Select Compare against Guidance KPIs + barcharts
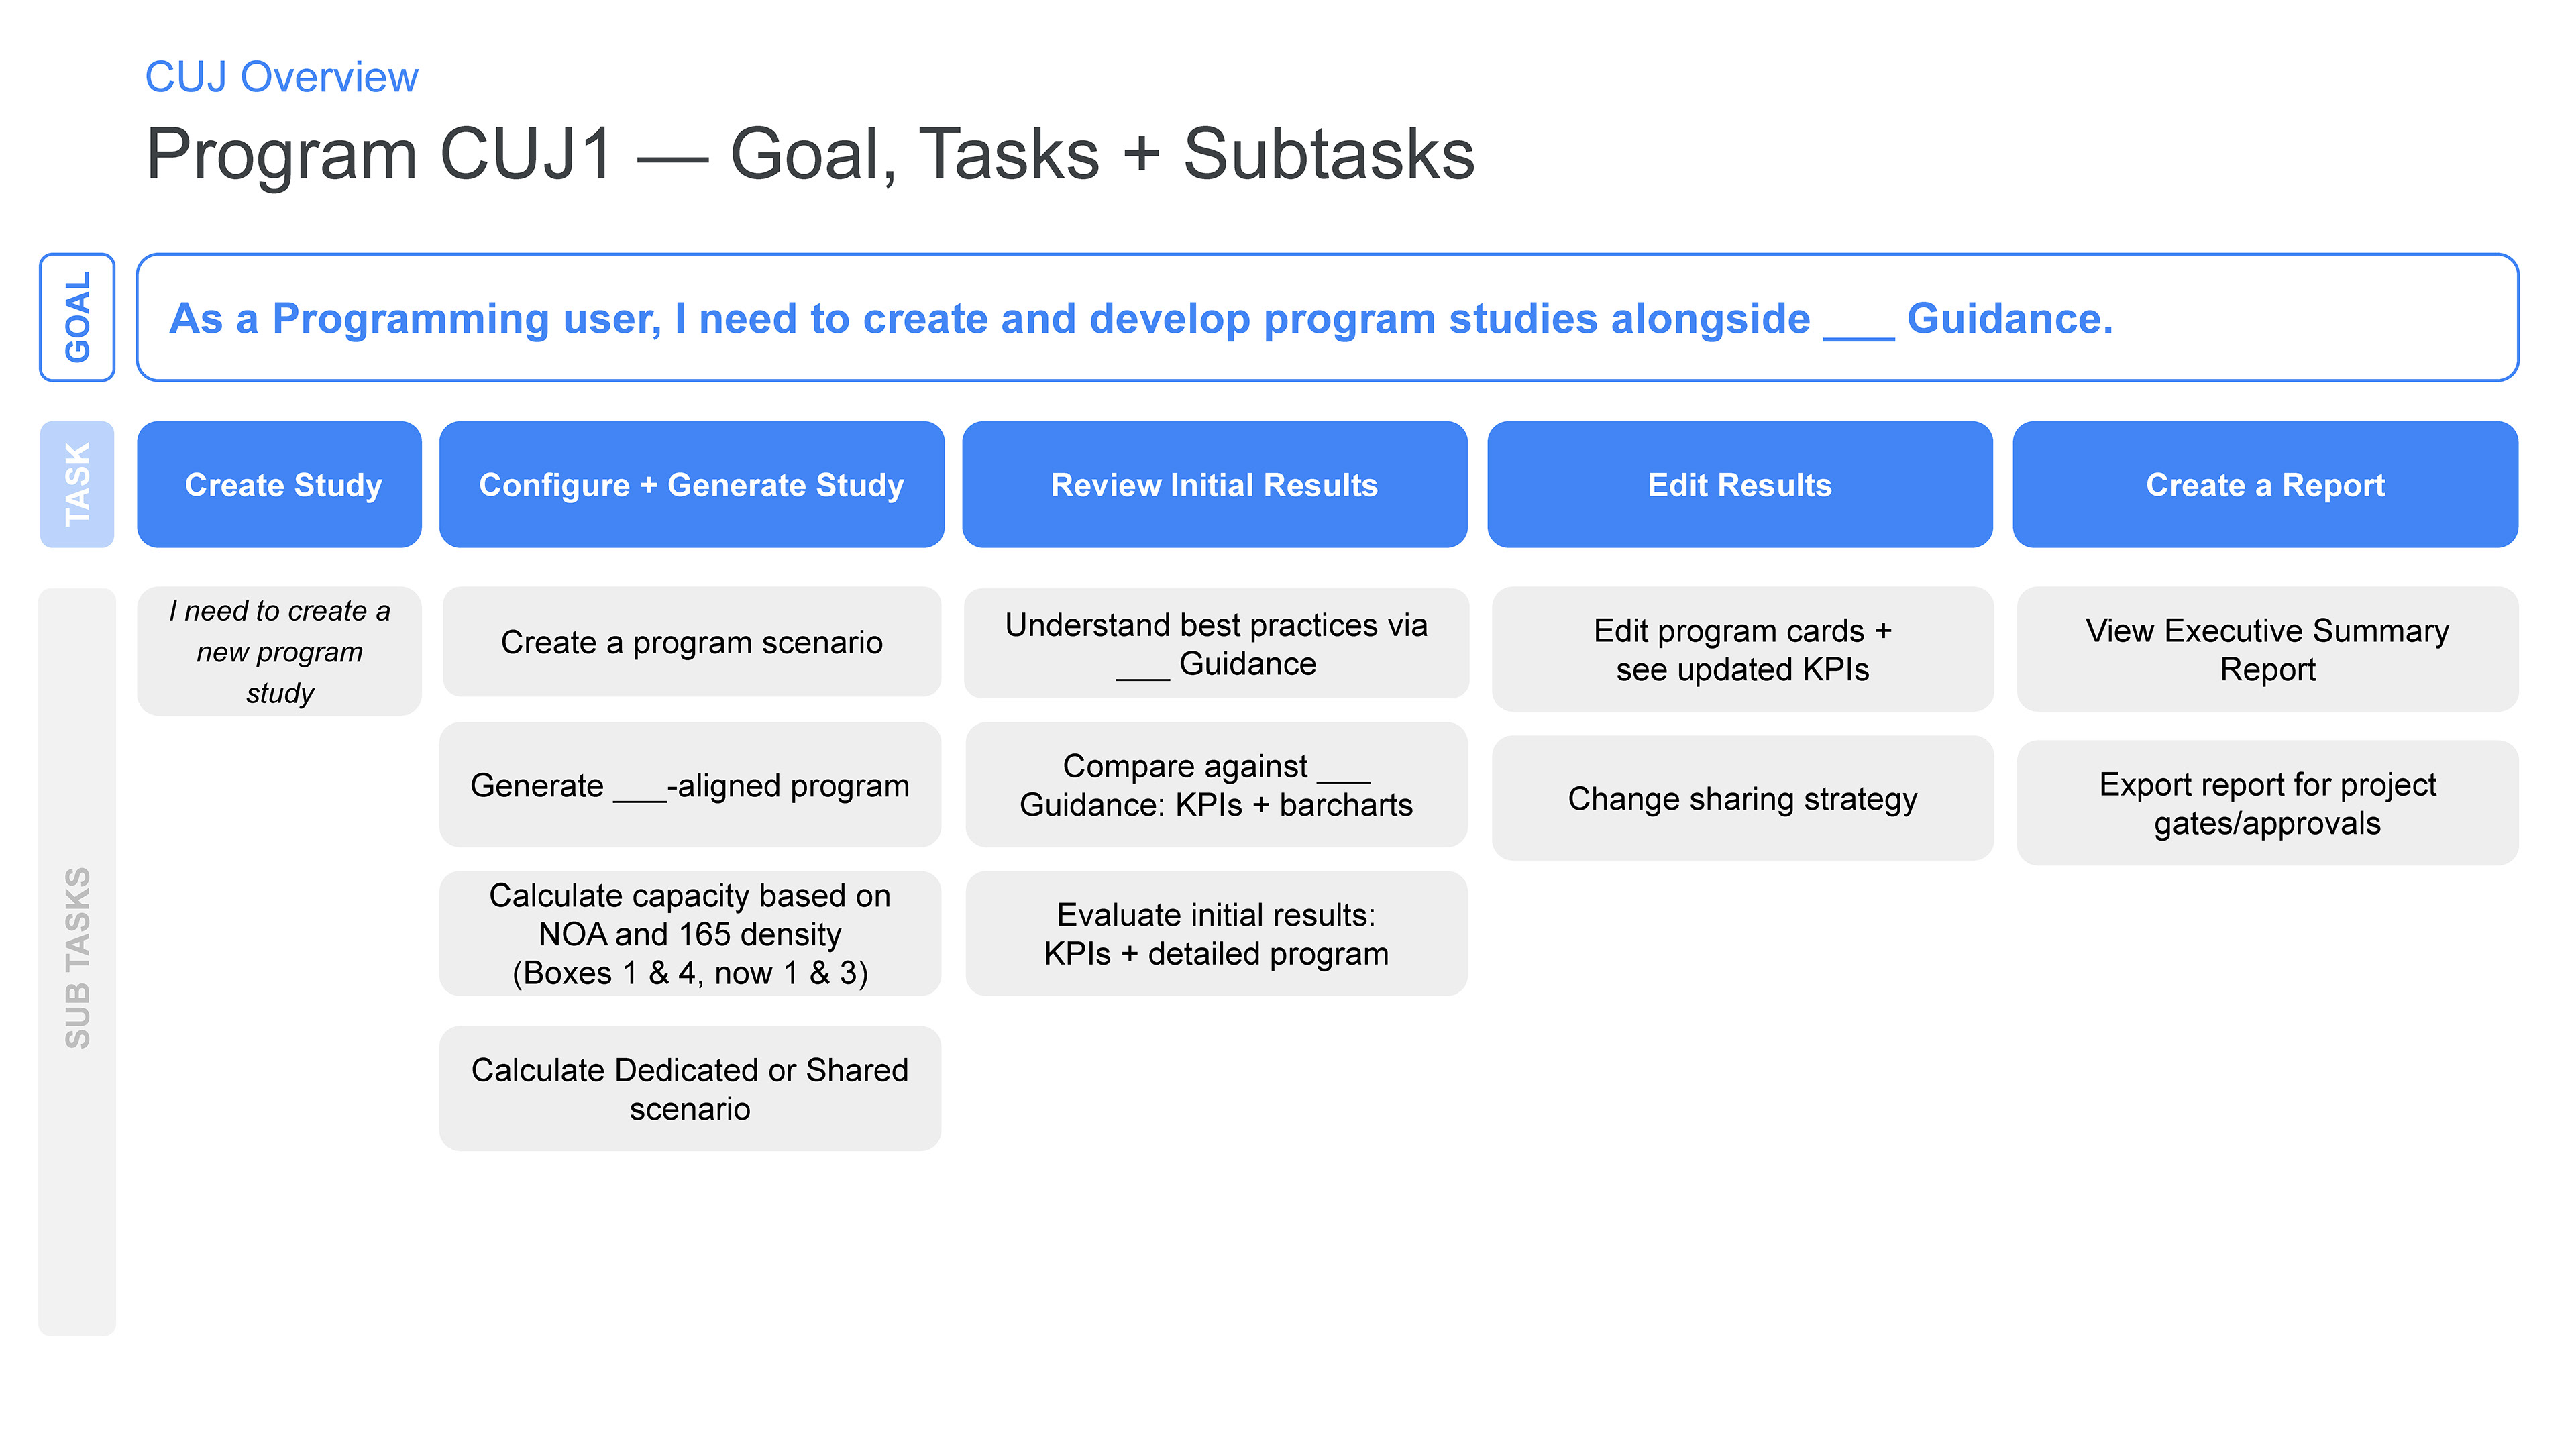Image resolution: width=2576 pixels, height=1449 pixels. (1216, 785)
